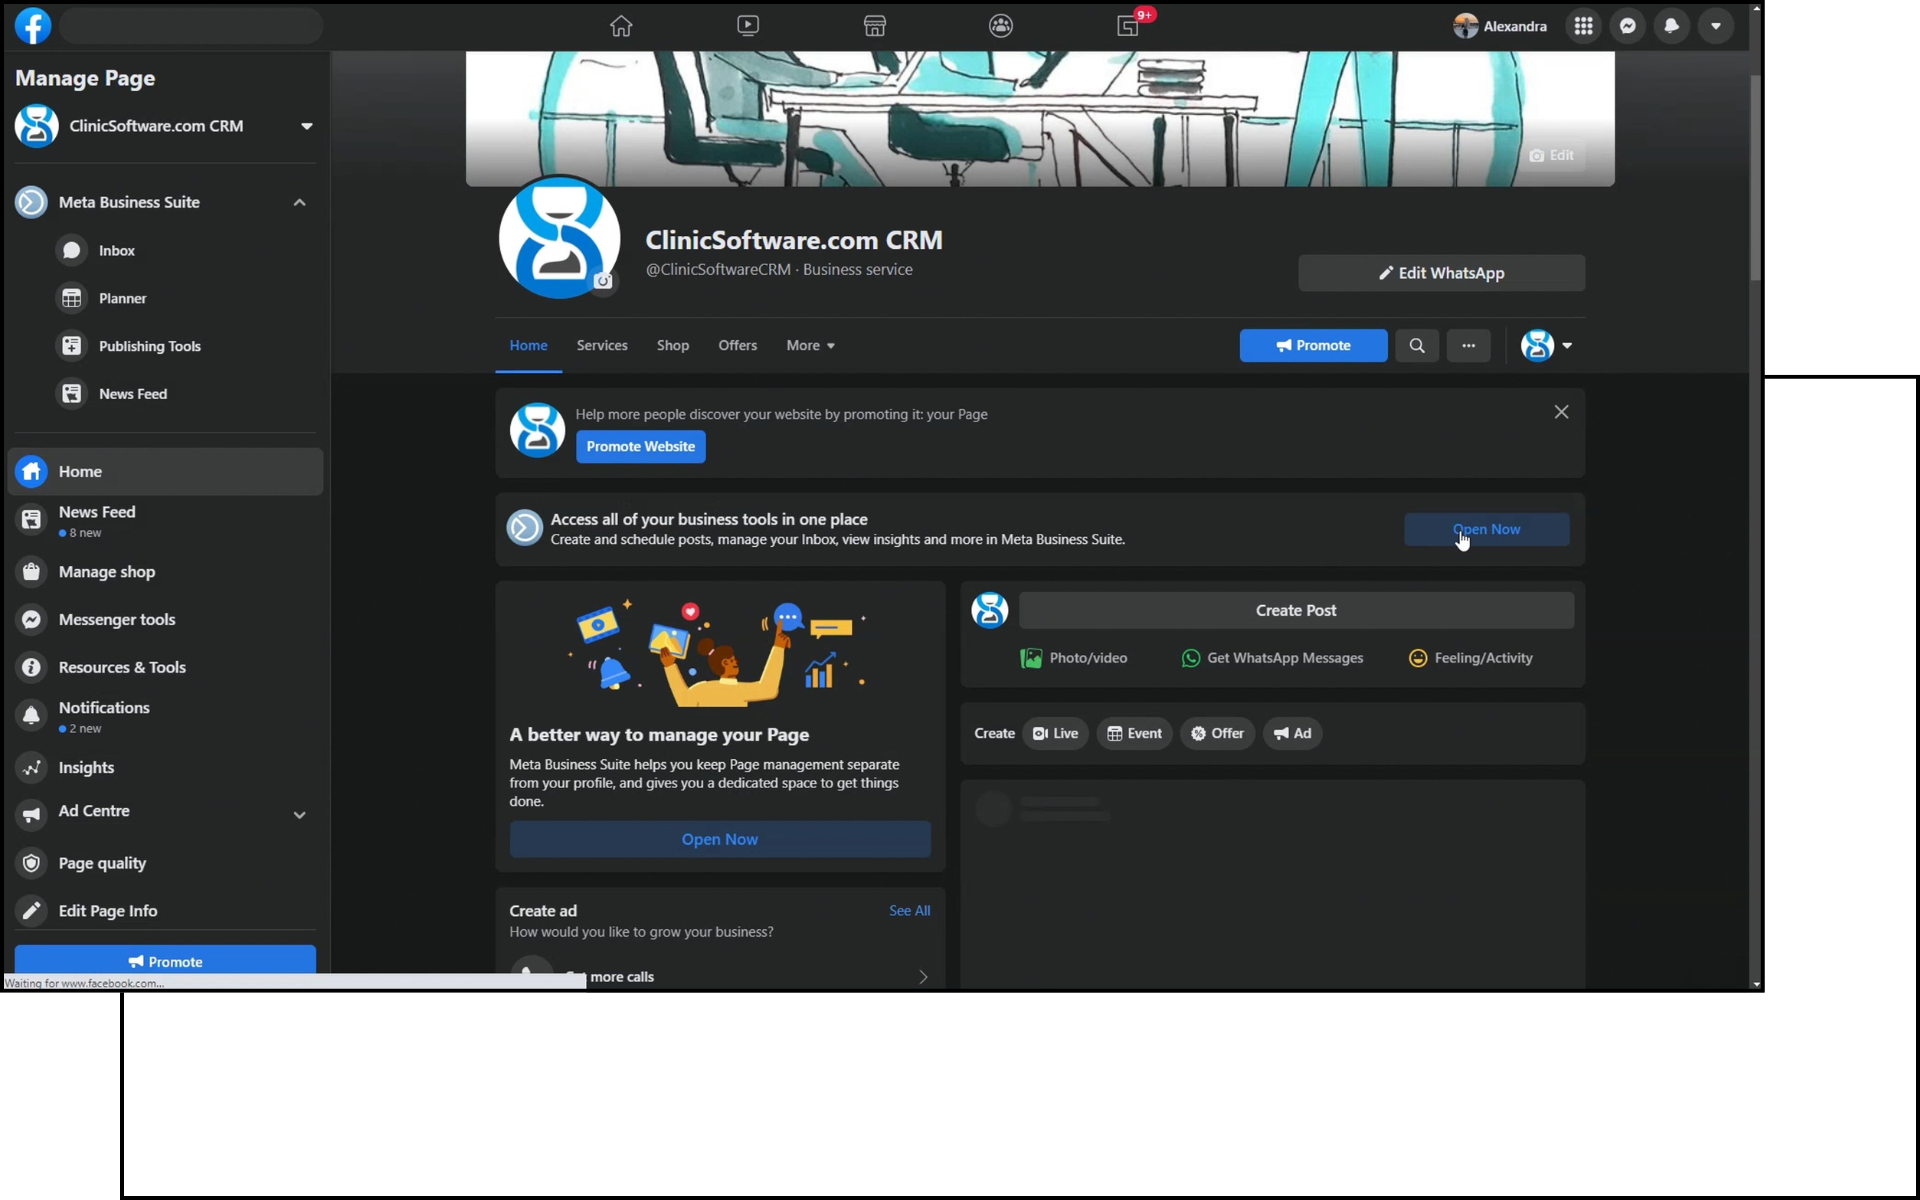The height and width of the screenshot is (1200, 1920).
Task: Collapse the Meta Business Suite section
Action: 299,202
